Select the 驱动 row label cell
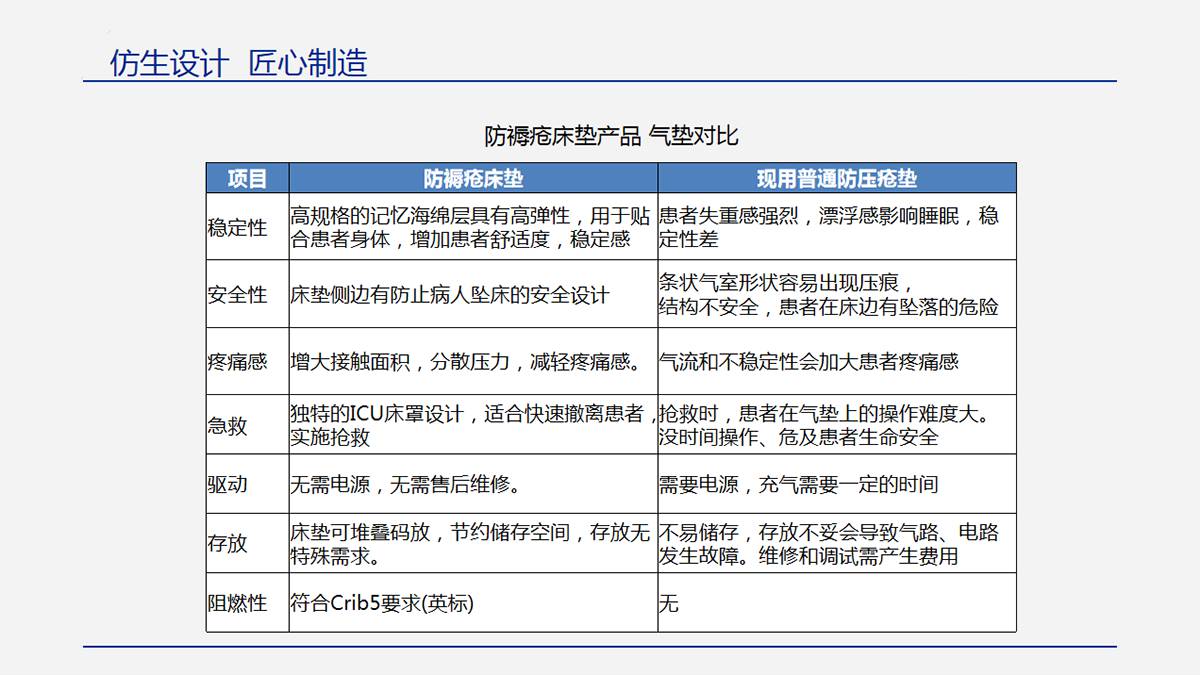1200x675 pixels. 228,485
